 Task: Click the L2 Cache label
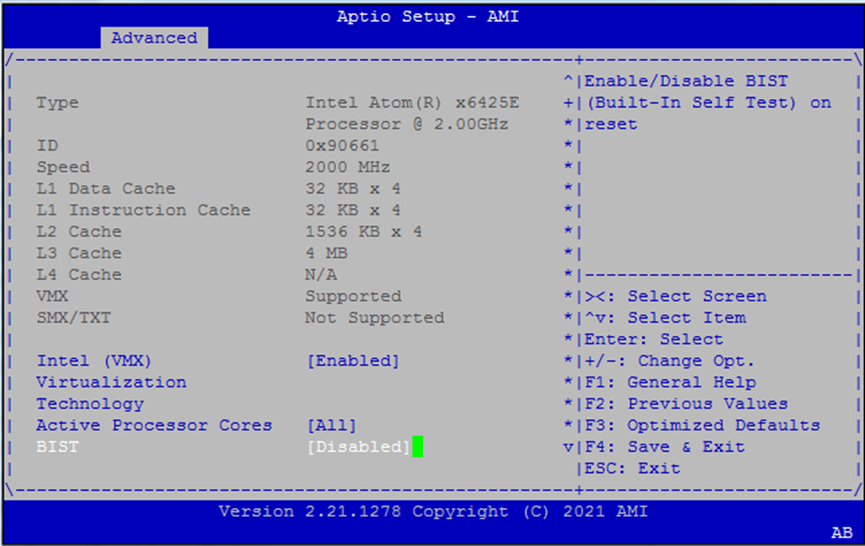click(79, 232)
